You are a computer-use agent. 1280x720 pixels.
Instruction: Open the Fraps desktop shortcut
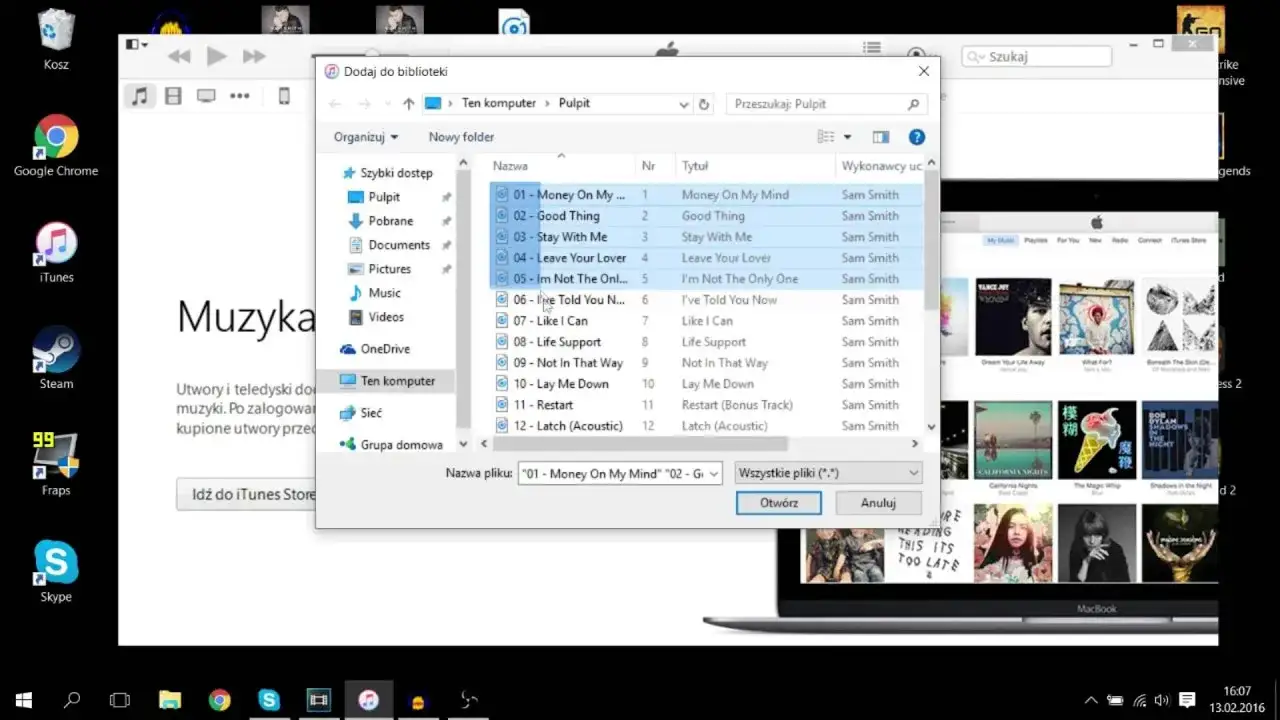pos(56,464)
